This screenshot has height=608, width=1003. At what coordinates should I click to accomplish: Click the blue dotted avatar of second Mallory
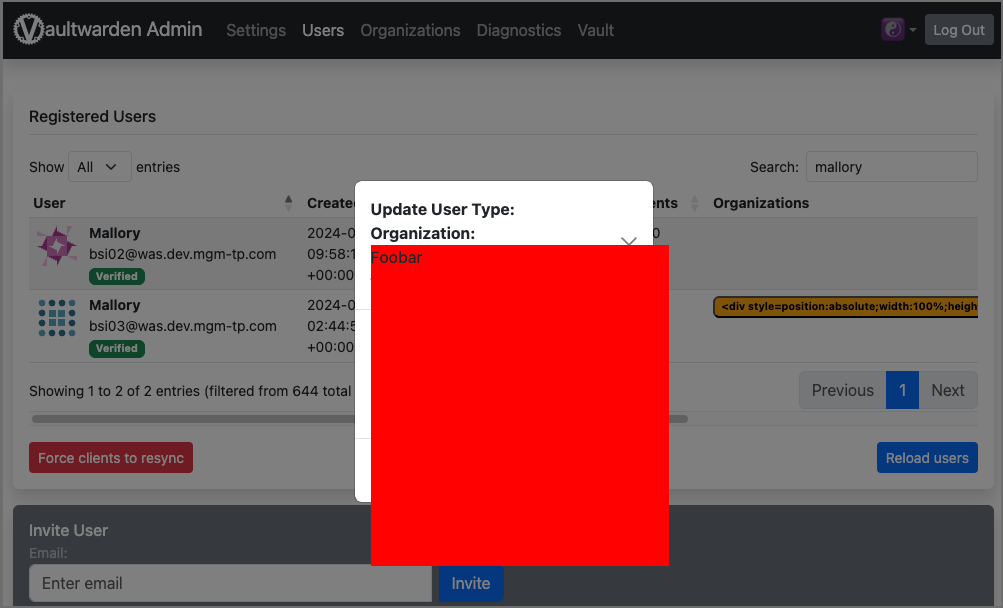tap(57, 318)
